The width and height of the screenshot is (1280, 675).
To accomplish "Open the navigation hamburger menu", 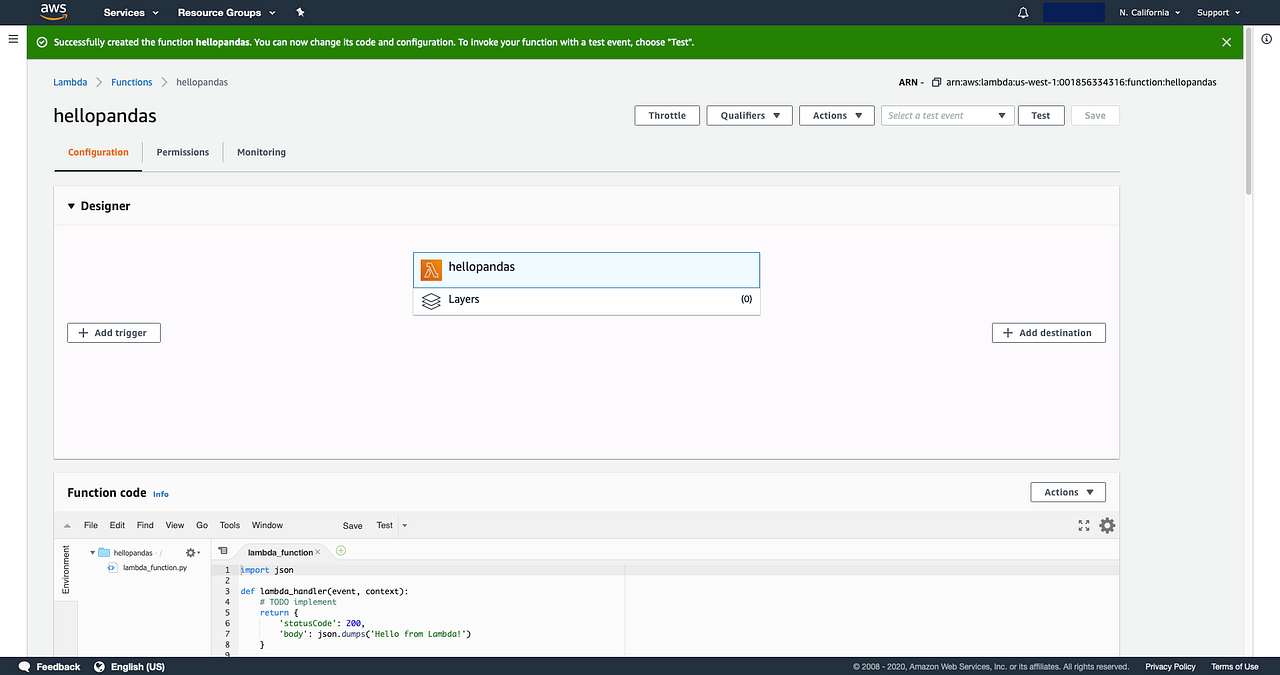I will coord(13,39).
